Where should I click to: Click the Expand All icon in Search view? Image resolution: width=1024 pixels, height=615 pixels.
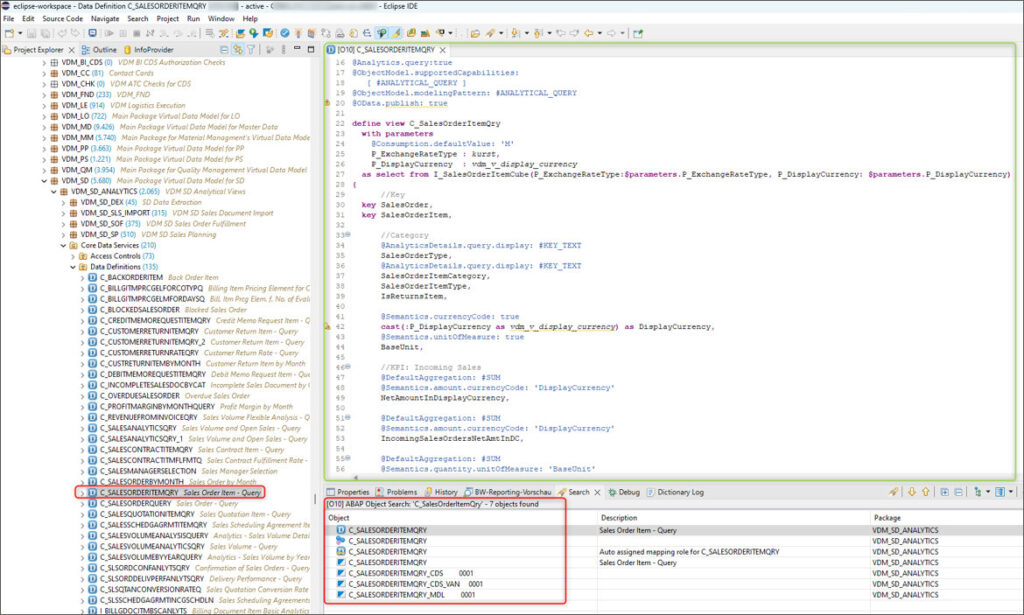945,490
